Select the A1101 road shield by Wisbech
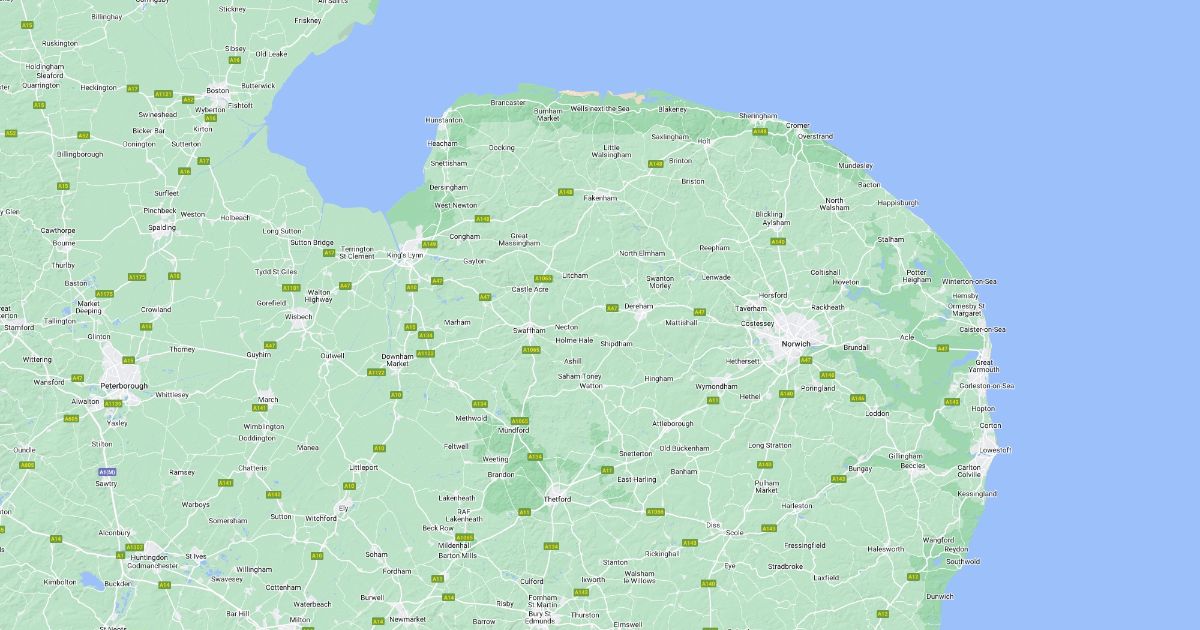 291,288
